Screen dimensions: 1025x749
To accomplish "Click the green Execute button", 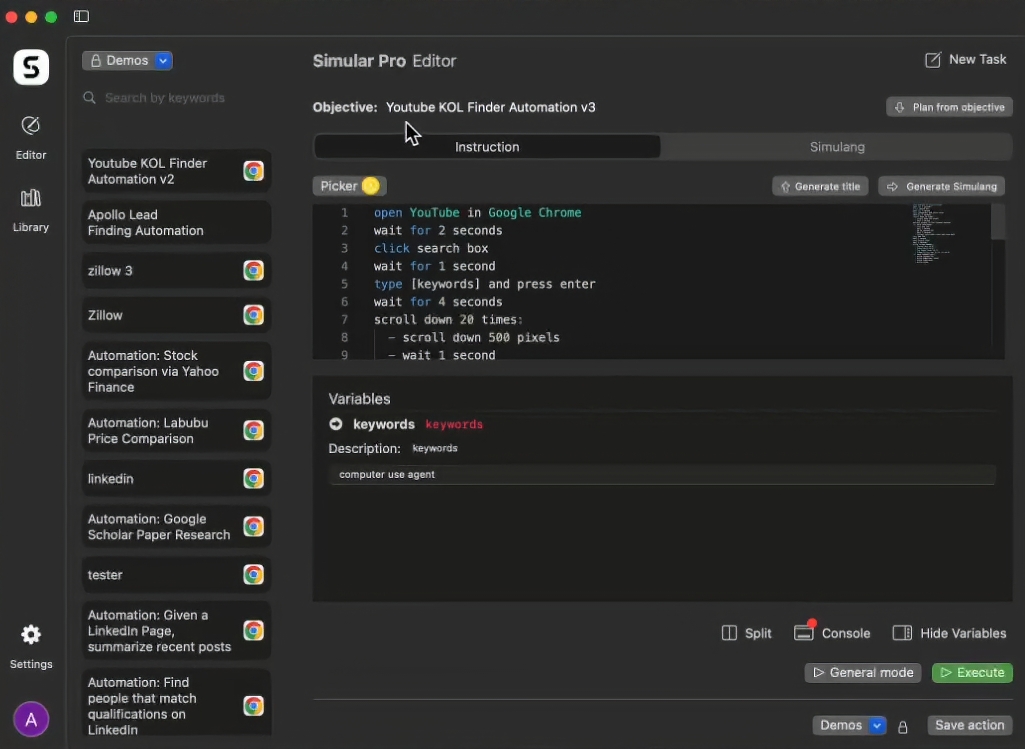I will coord(972,673).
